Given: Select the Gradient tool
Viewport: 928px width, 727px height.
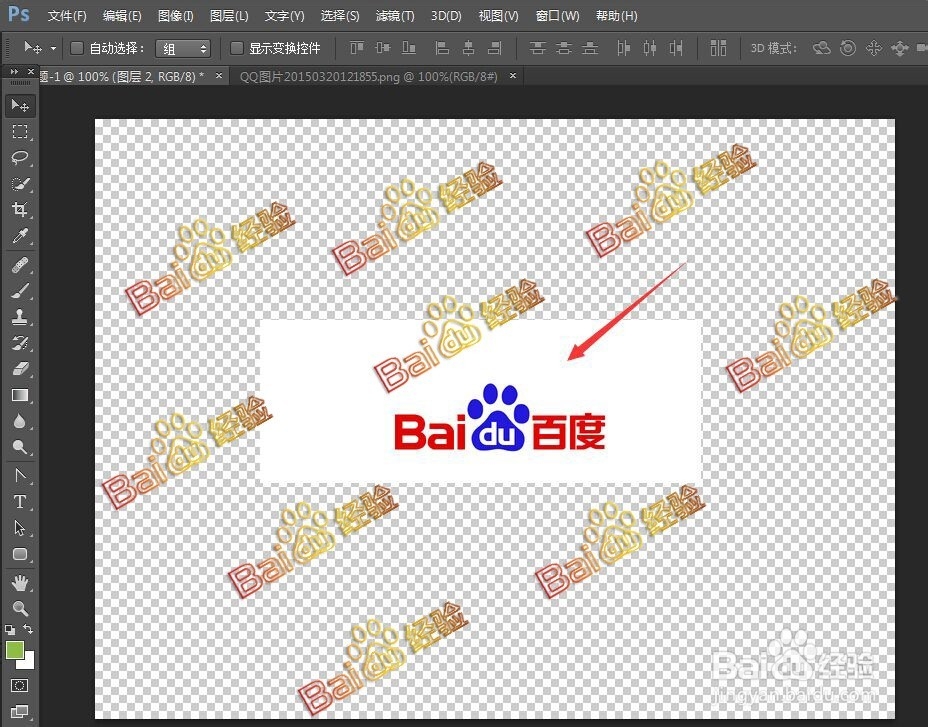Looking at the screenshot, I should pos(20,395).
